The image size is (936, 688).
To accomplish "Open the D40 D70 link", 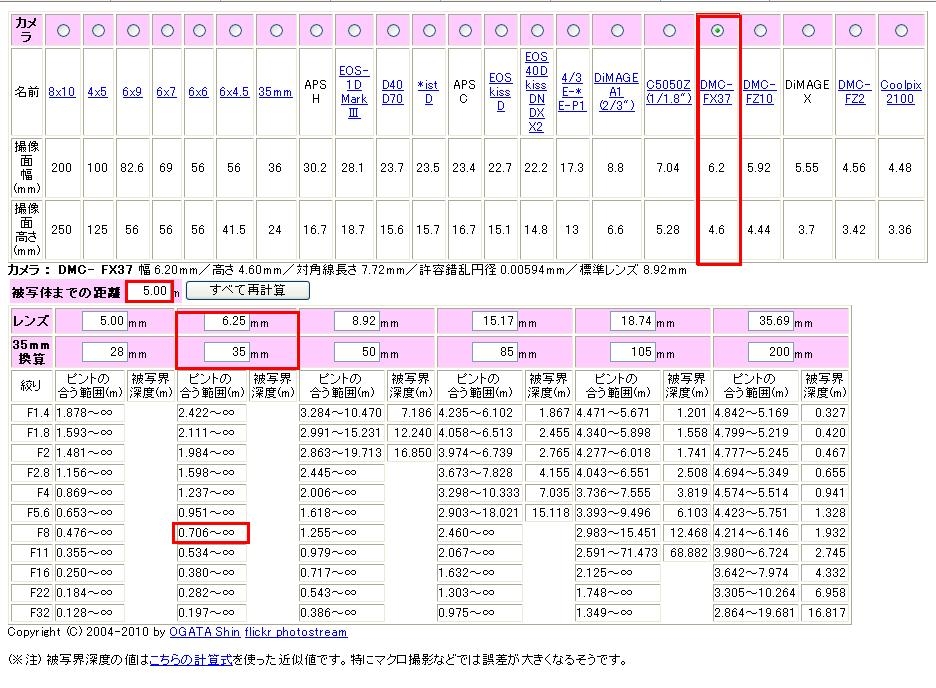I will point(392,92).
